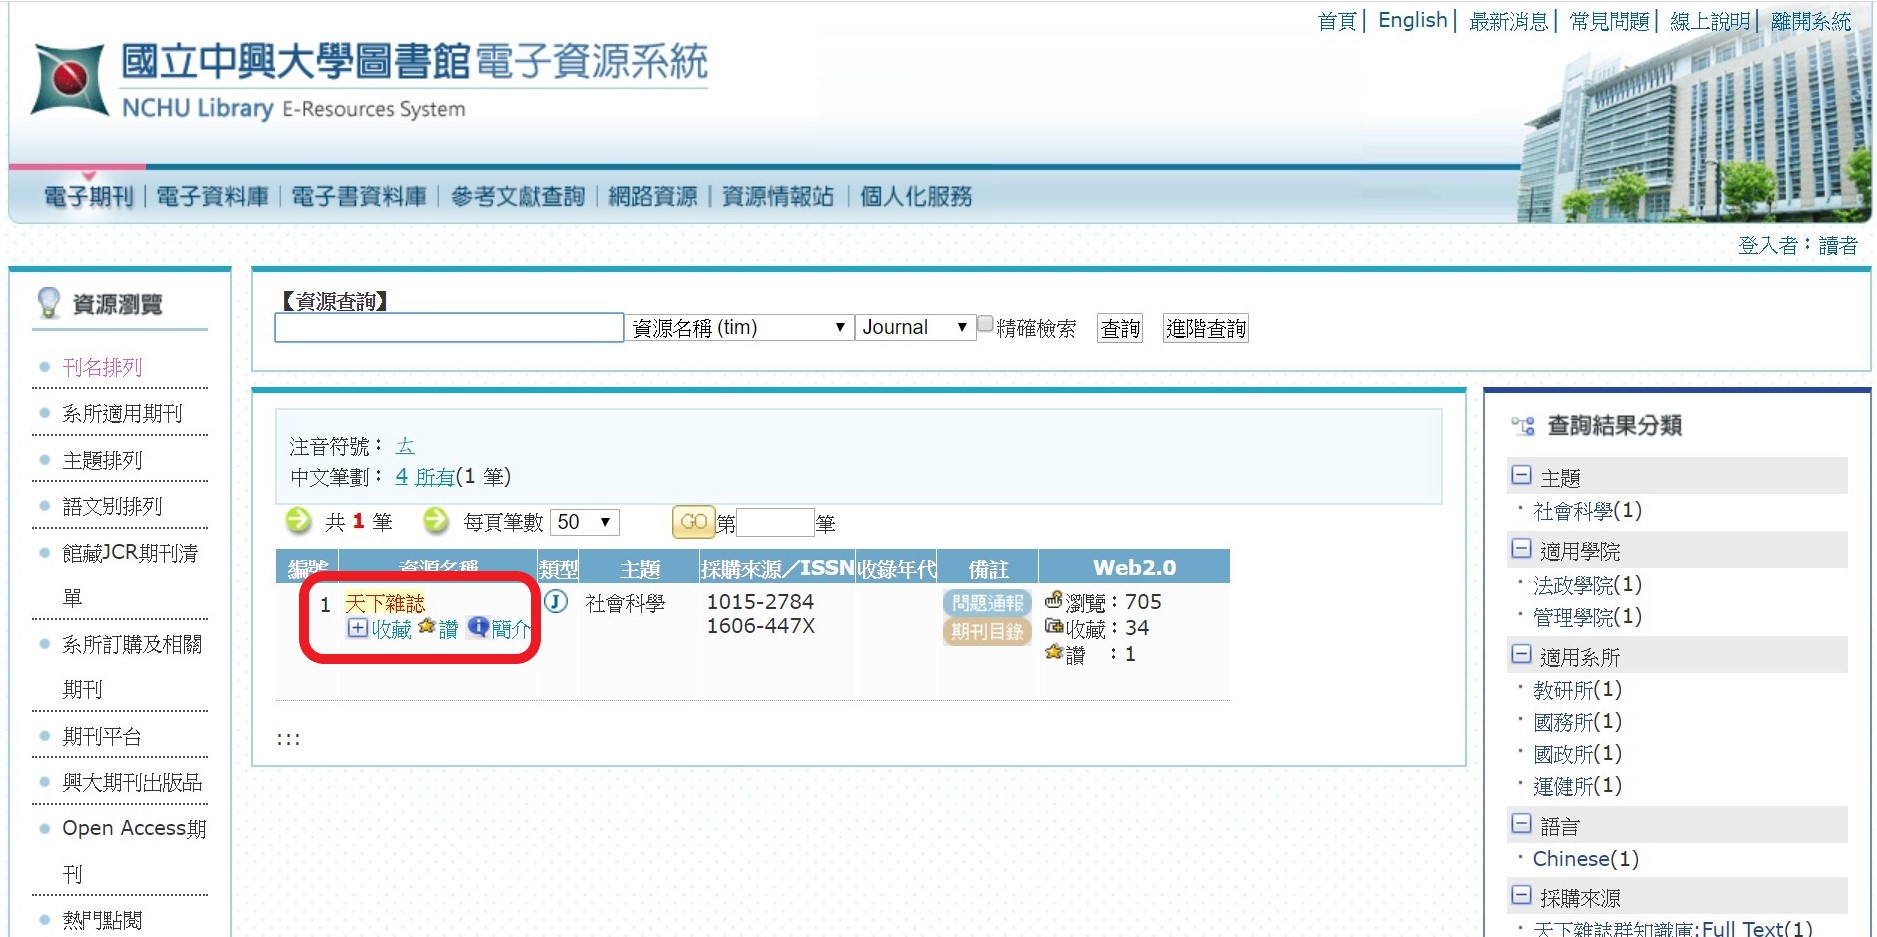
Task: Select 熱門點閱 in the sidebar
Action: click(x=102, y=920)
